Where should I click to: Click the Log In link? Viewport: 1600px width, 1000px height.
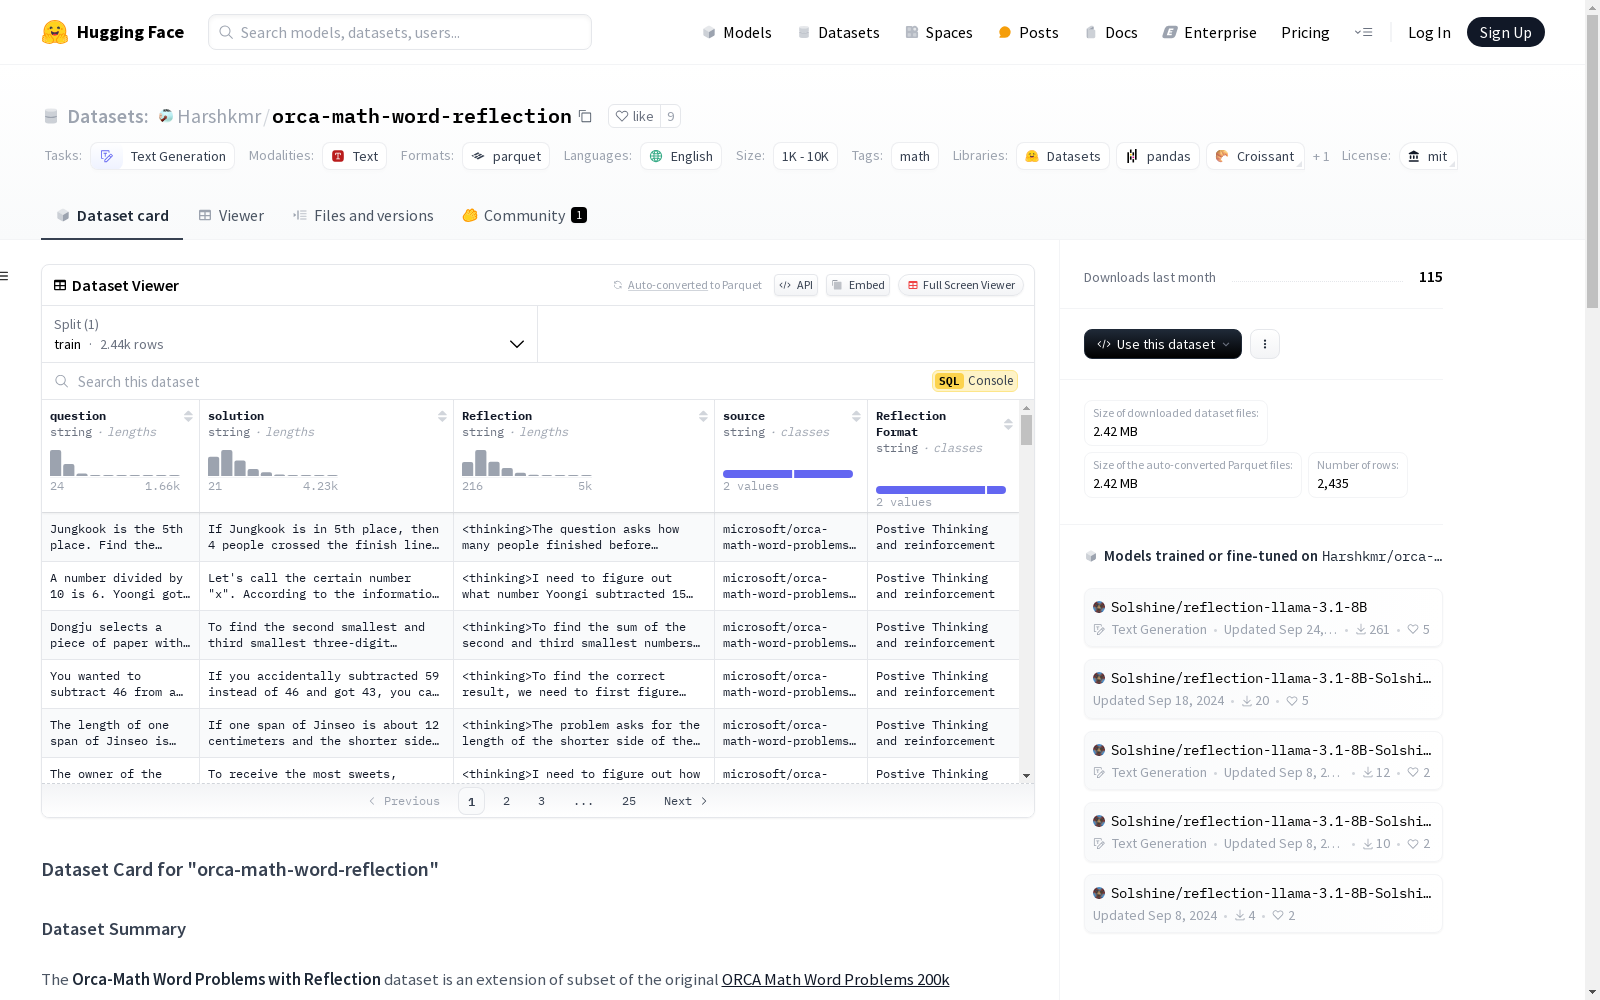[x=1429, y=32]
